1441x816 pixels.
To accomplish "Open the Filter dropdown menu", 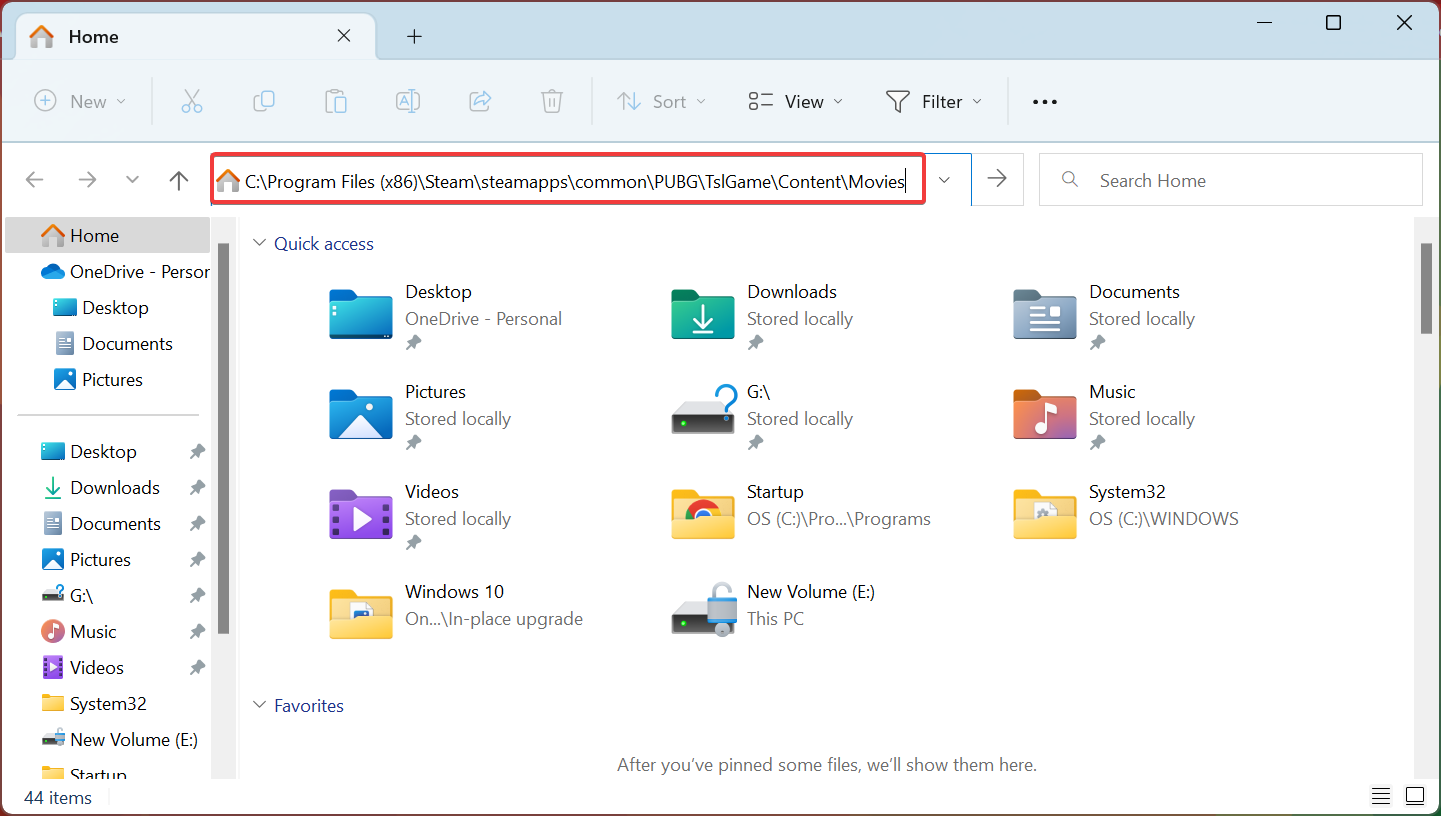I will (x=934, y=101).
